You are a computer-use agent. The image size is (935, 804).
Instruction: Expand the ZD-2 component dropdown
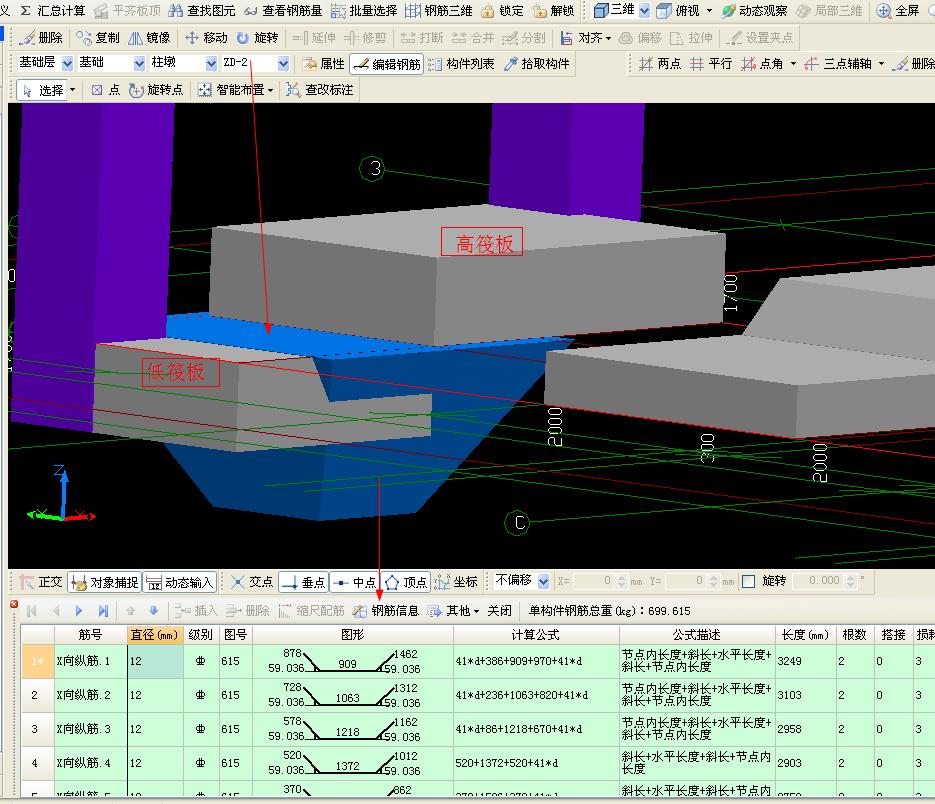click(283, 63)
